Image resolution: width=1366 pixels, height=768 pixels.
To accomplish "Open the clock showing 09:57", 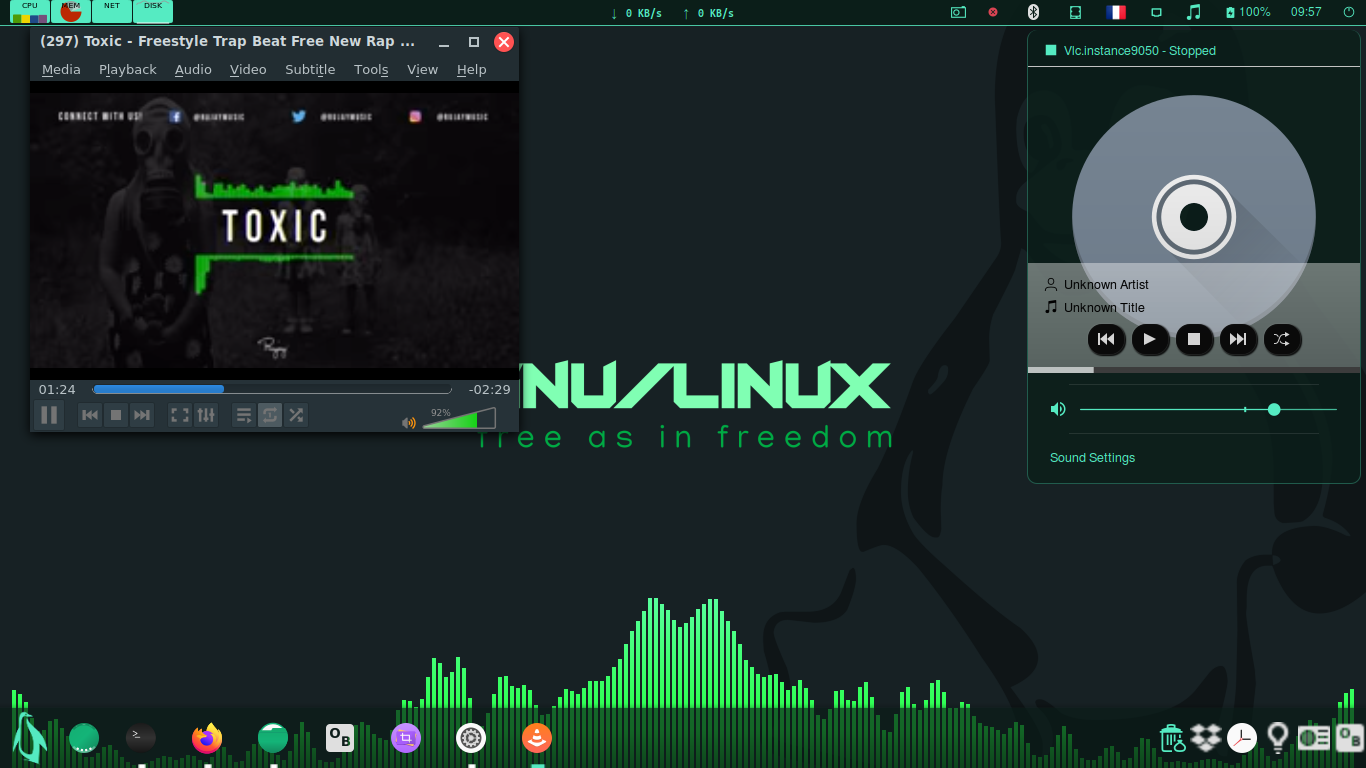I will (x=1306, y=12).
